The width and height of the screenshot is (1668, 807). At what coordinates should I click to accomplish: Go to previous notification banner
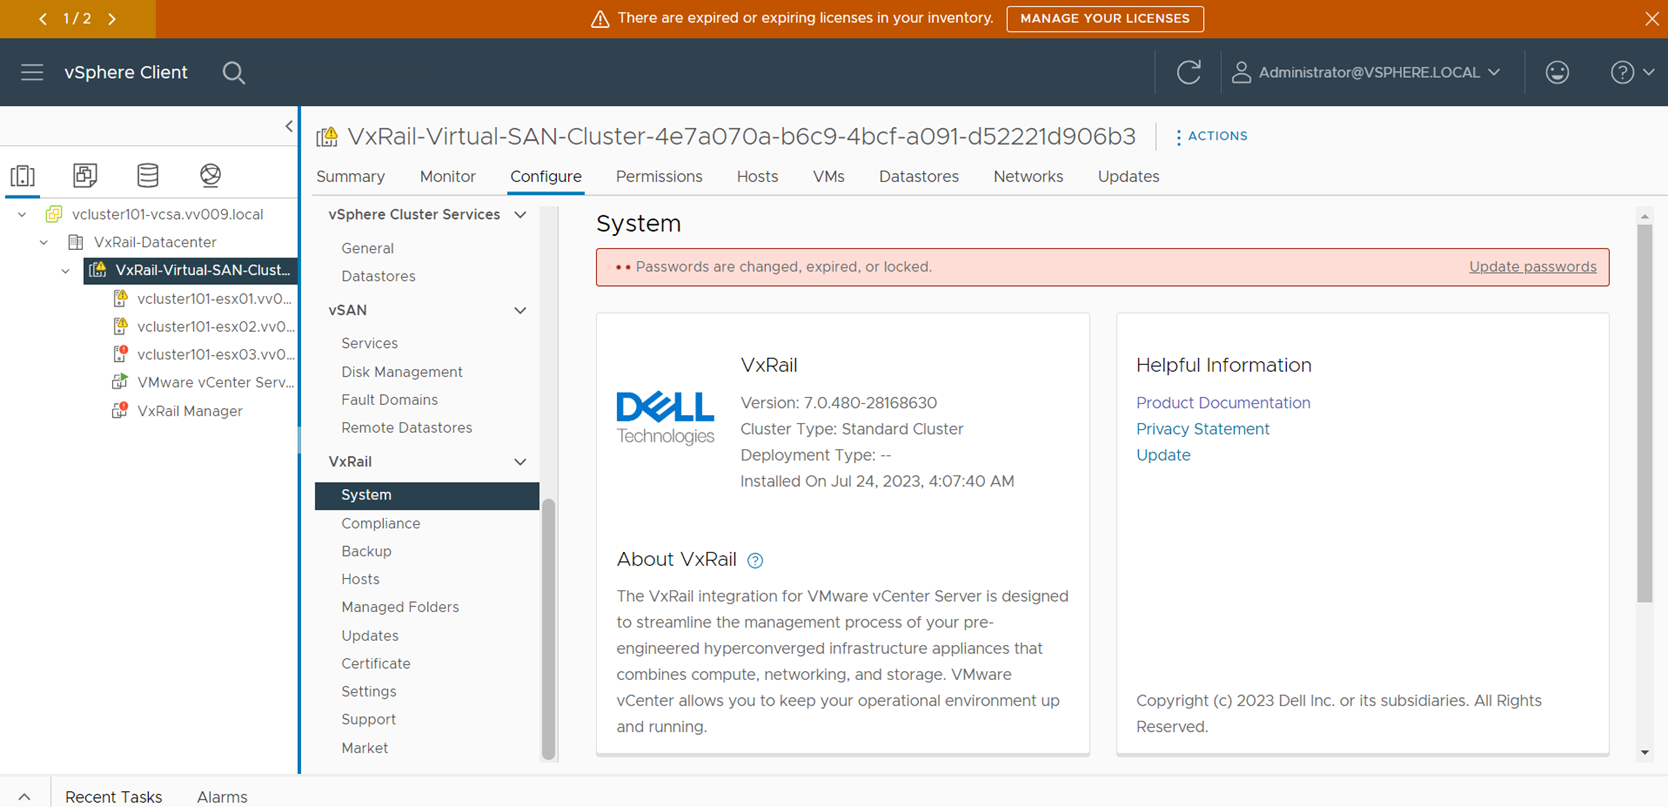tap(43, 18)
